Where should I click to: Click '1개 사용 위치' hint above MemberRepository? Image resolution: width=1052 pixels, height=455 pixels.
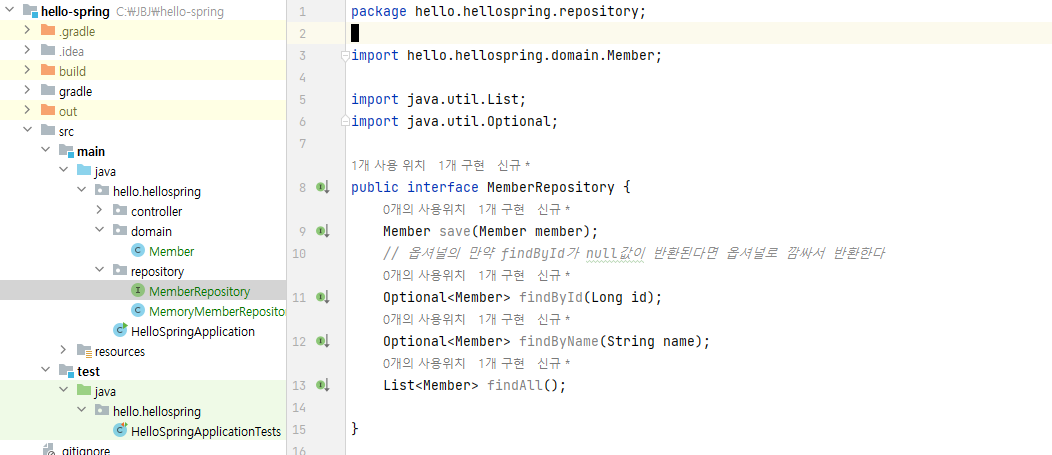[388, 165]
